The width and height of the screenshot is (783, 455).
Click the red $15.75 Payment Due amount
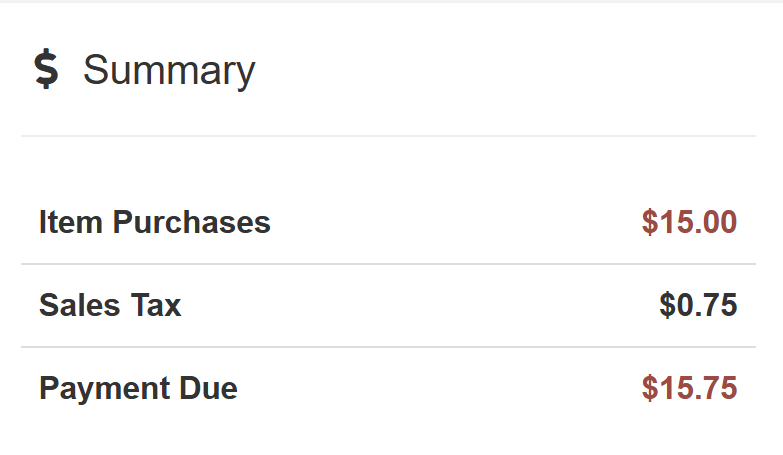click(x=689, y=388)
